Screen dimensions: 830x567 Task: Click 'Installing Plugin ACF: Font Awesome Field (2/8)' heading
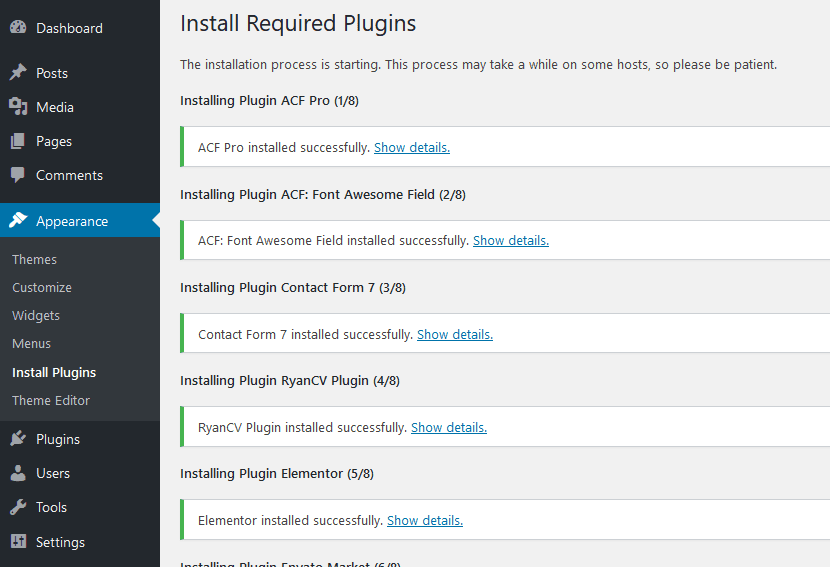pyautogui.click(x=323, y=195)
